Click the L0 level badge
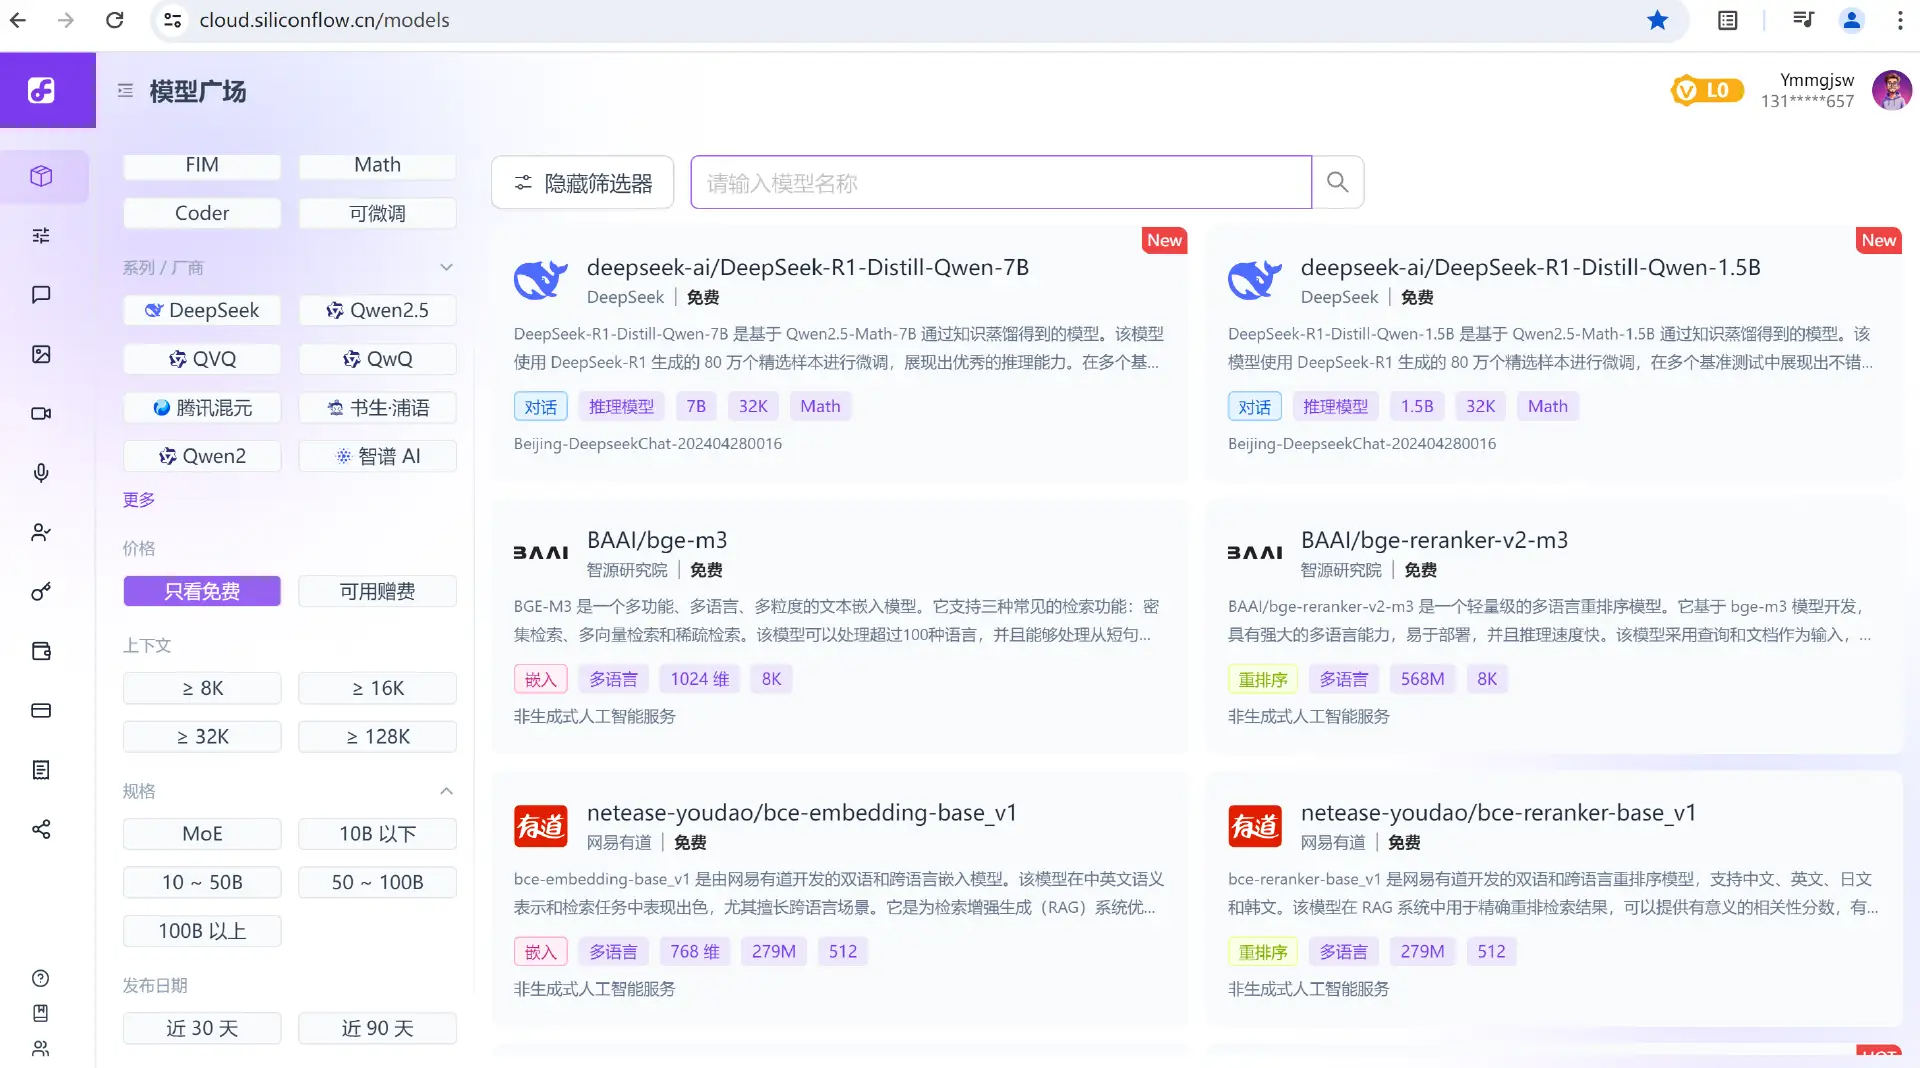Viewport: 1920px width, 1068px height. tap(1707, 91)
